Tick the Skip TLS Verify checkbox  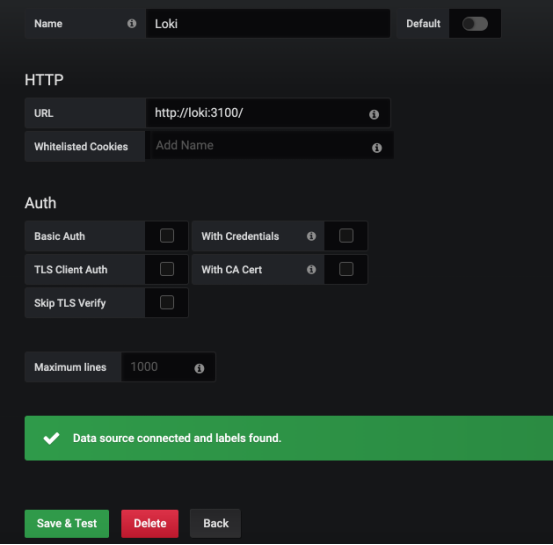tap(166, 302)
